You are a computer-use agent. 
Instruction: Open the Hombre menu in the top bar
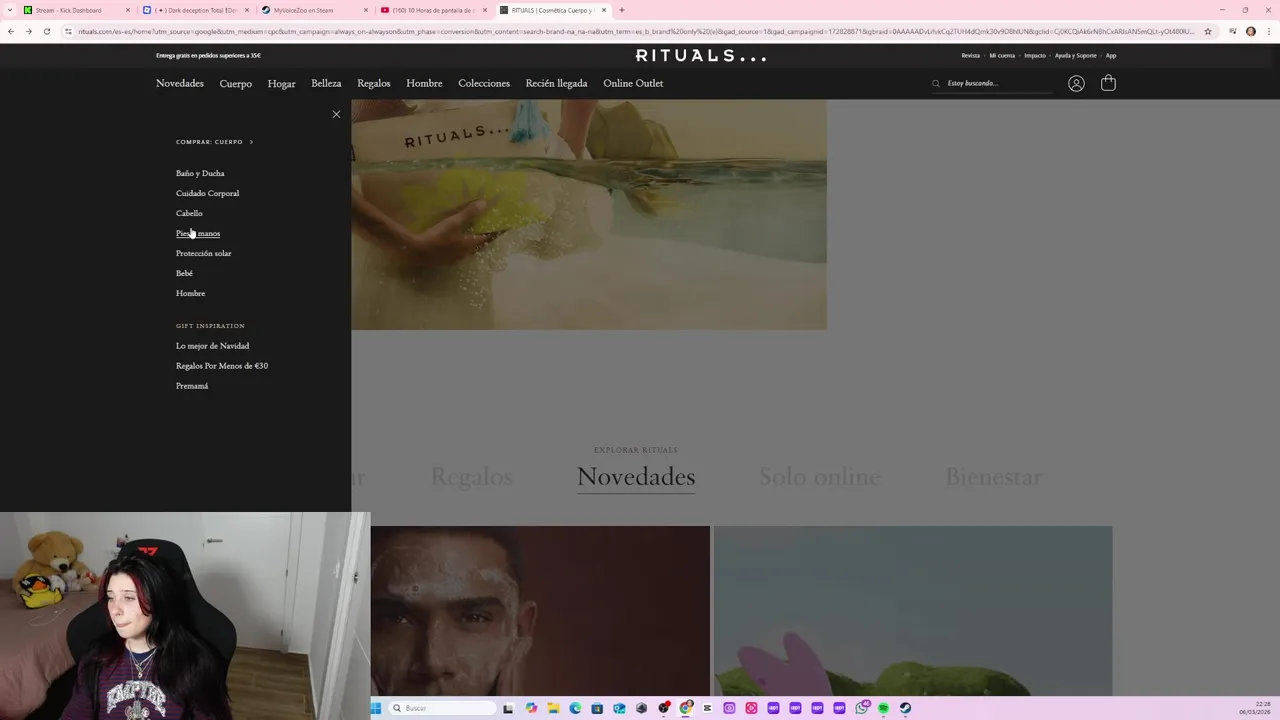[x=424, y=83]
